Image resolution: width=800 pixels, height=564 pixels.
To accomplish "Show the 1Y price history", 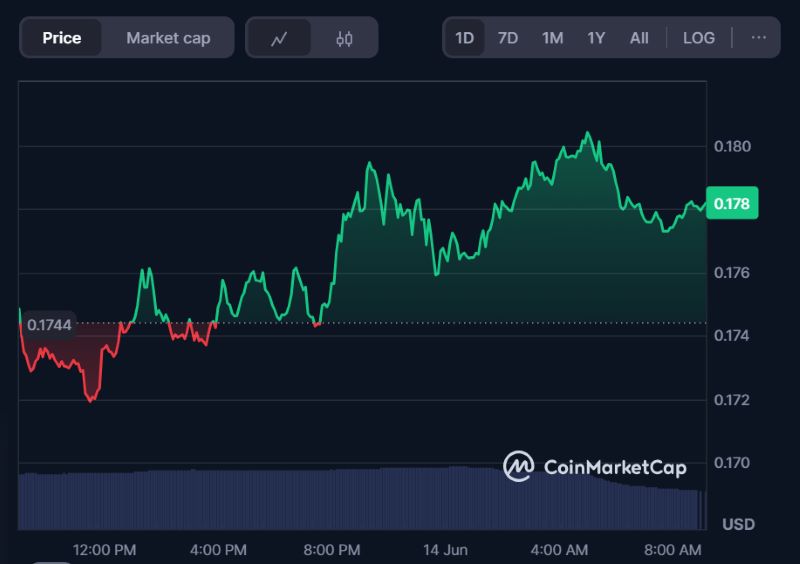I will 596,38.
